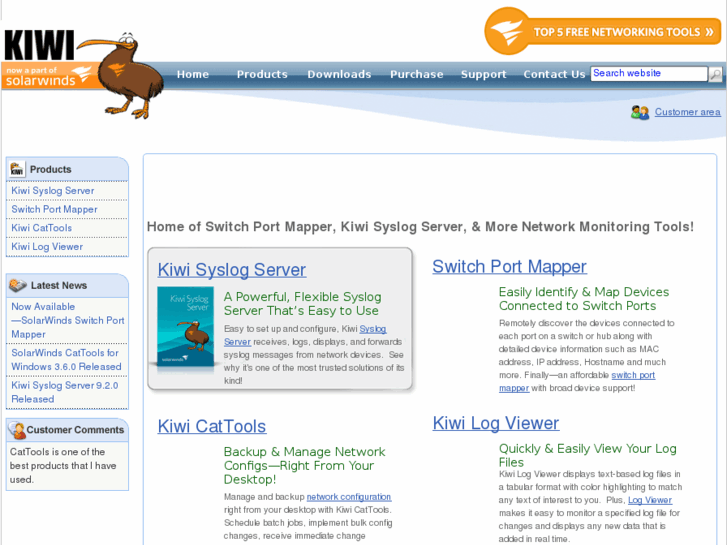Click 'Backup & Manage Network Configs' tagline
The width and height of the screenshot is (727, 545).
click(x=304, y=465)
